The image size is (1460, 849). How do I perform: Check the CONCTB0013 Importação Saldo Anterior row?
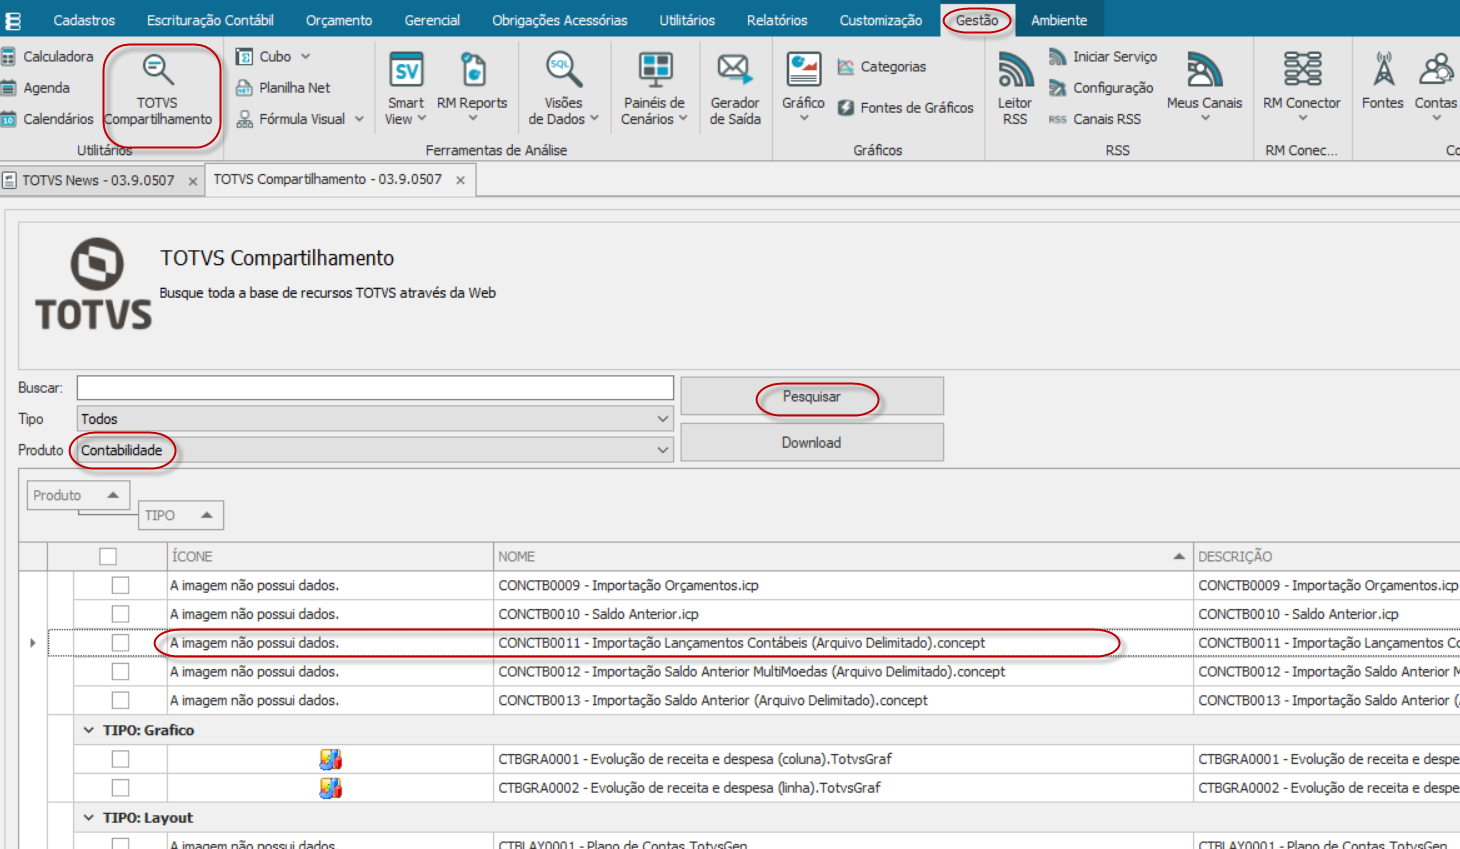(x=120, y=701)
